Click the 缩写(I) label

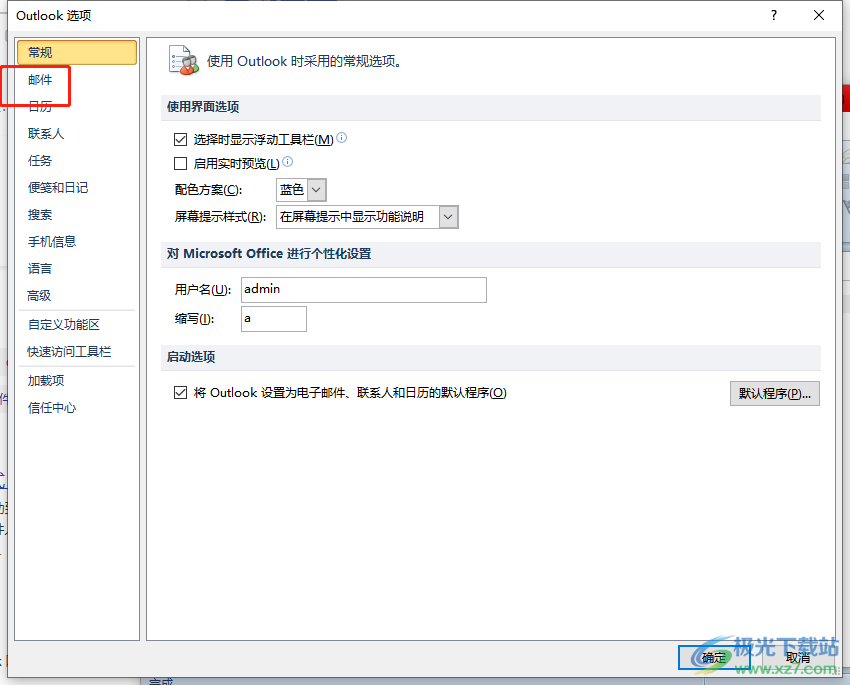pos(194,319)
